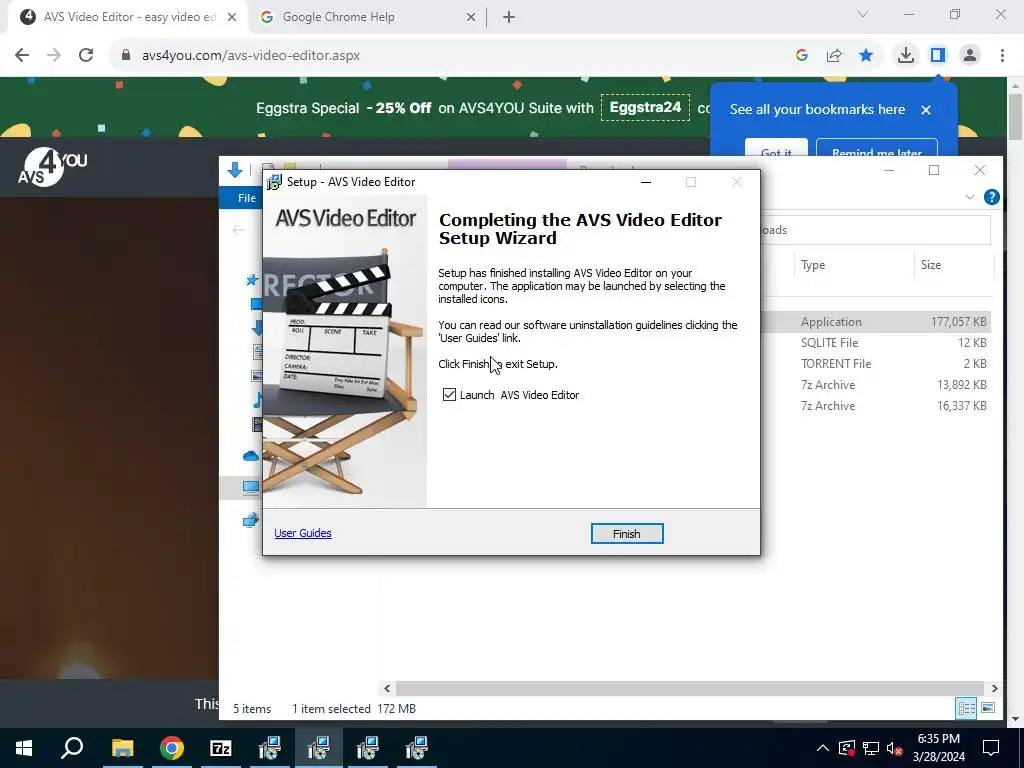Open Google Chrome from the taskbar
This screenshot has height=768, width=1024.
171,748
